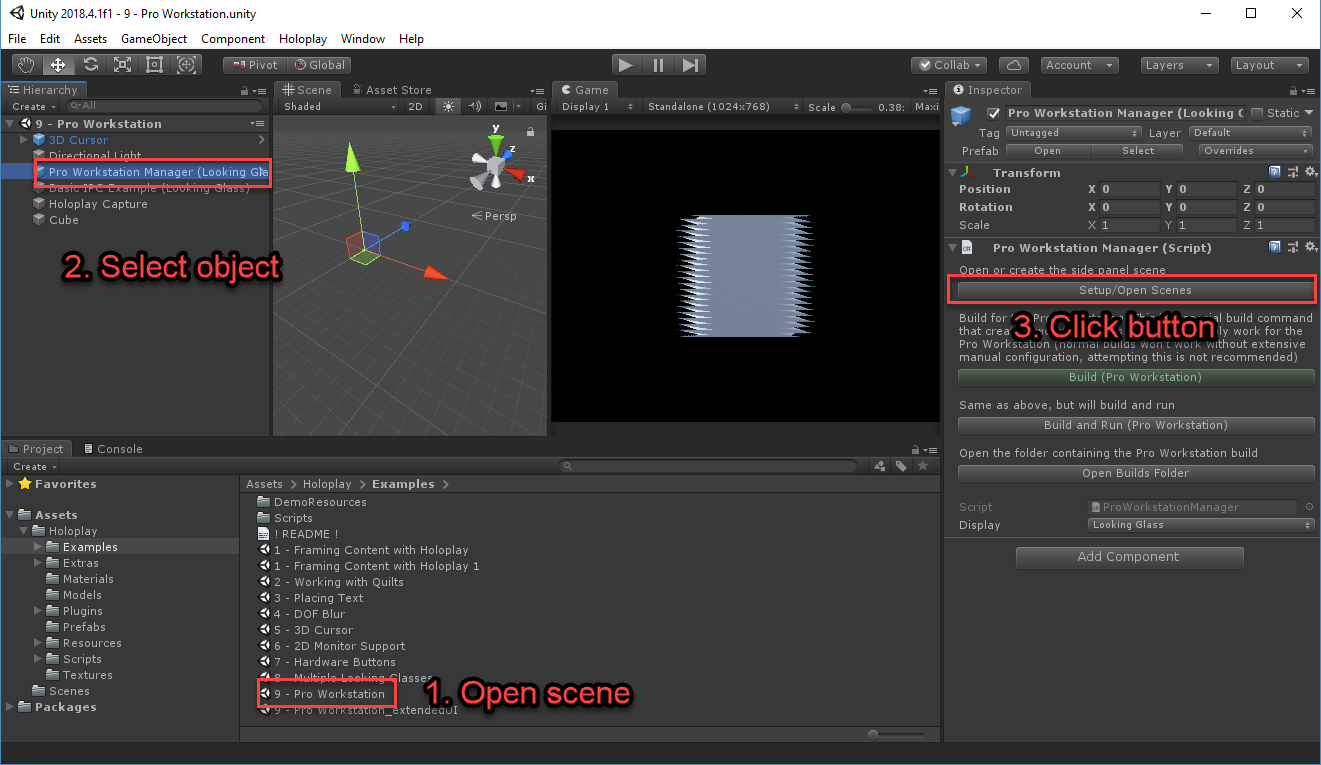Expand the Resources folder in Project tree
The height and width of the screenshot is (765, 1321).
pyautogui.click(x=39, y=643)
